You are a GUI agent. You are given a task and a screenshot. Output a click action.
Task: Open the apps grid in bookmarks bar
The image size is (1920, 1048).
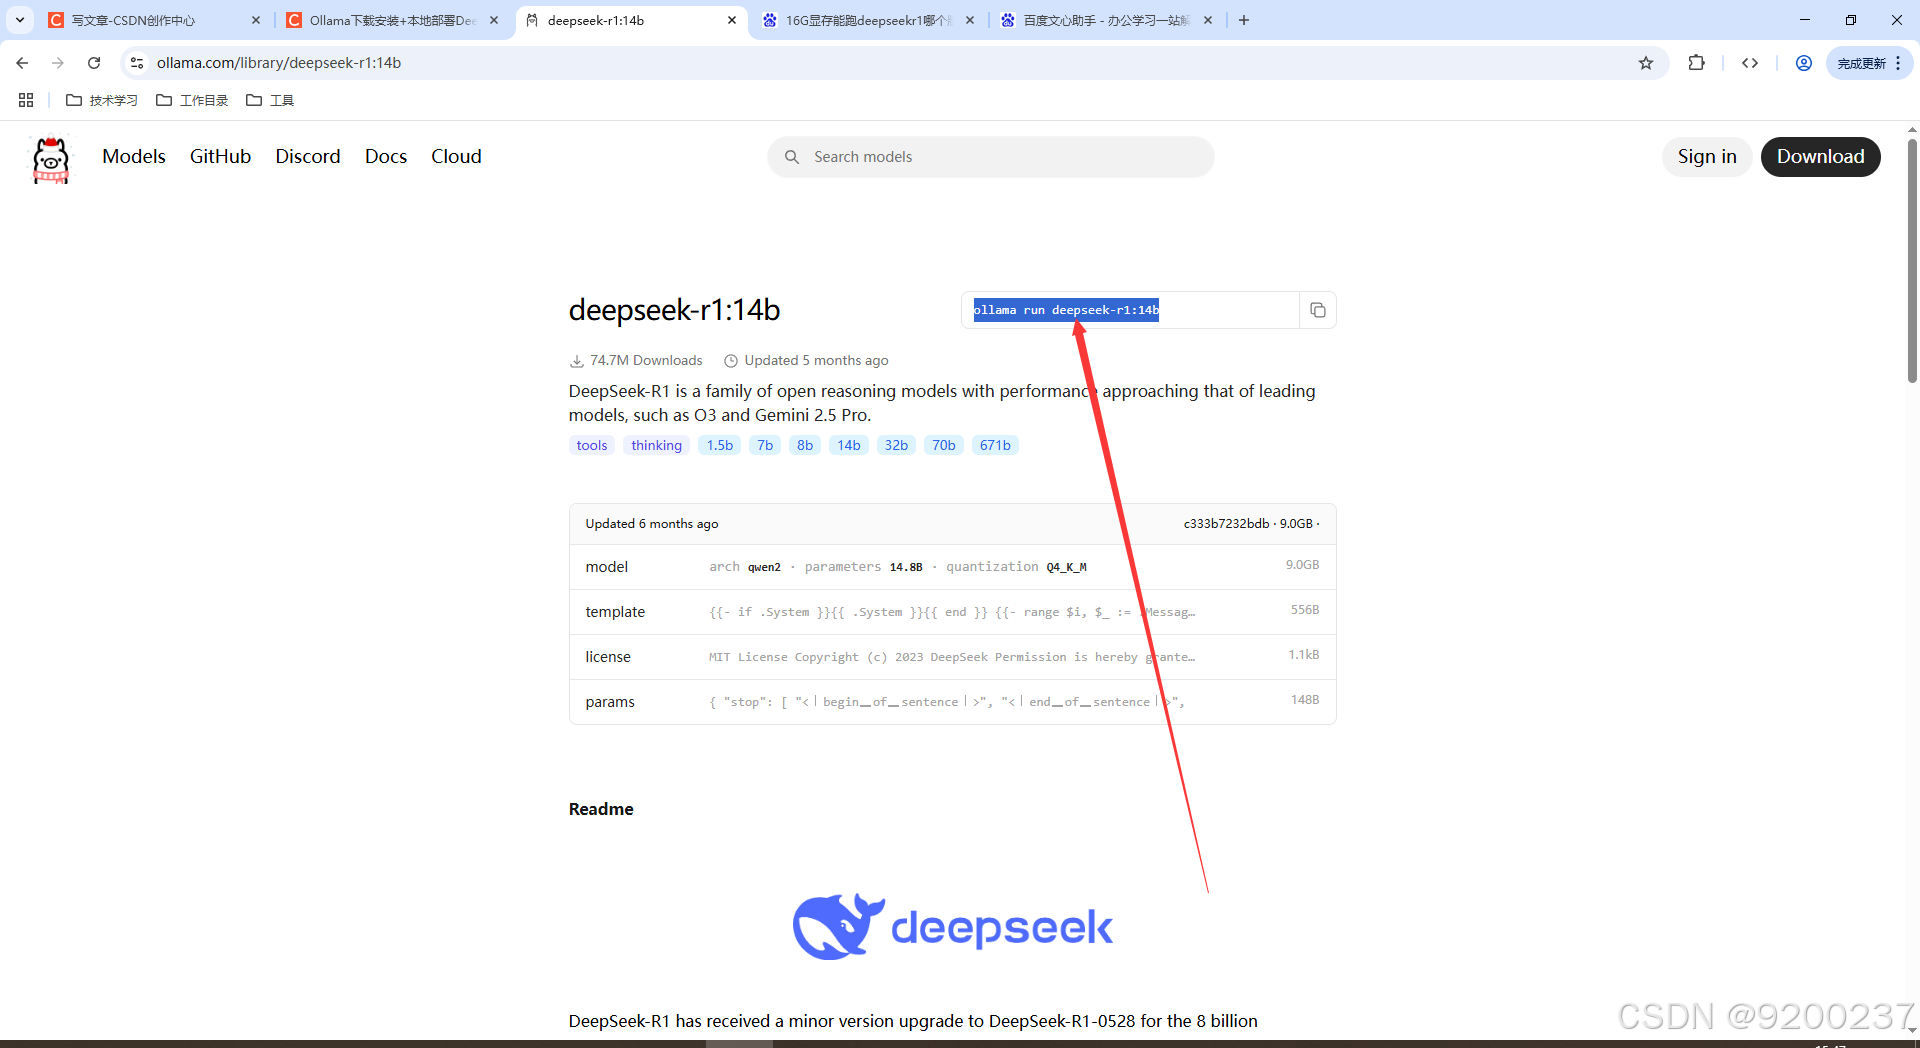[26, 100]
